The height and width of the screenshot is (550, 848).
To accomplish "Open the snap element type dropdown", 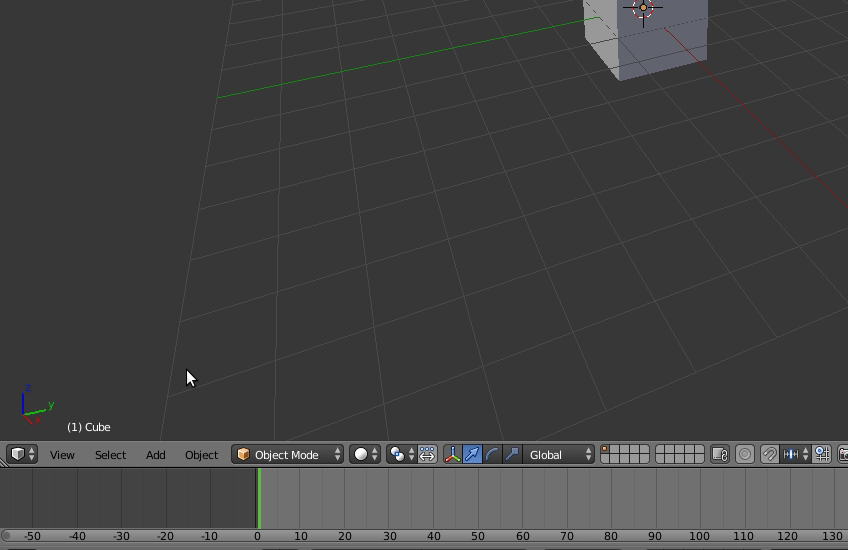I will 795,454.
